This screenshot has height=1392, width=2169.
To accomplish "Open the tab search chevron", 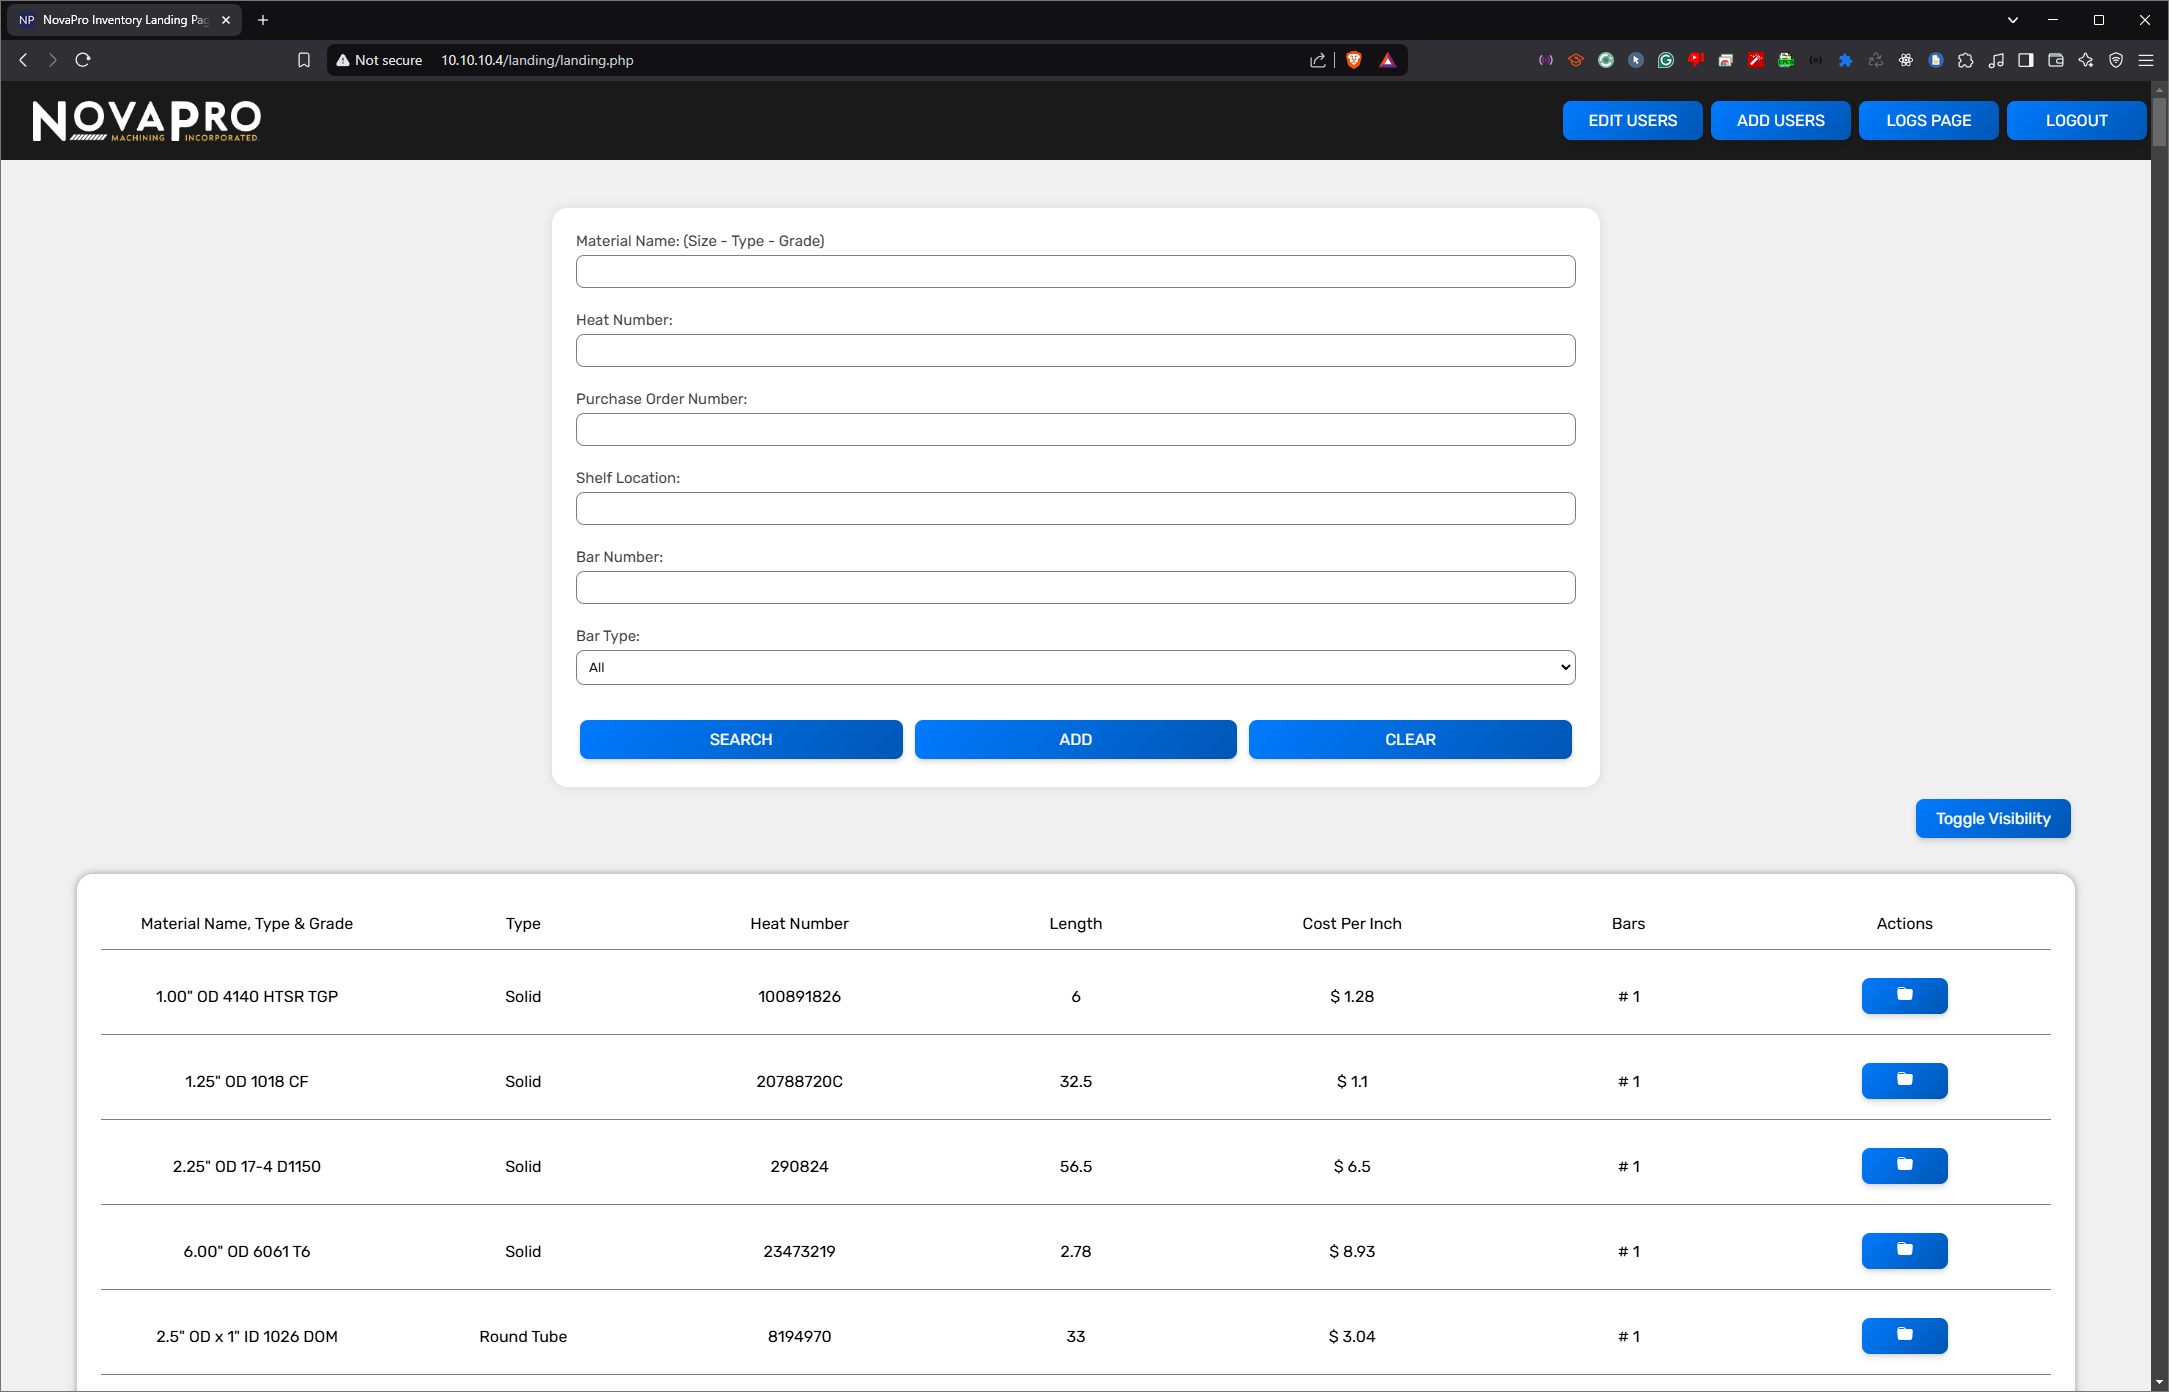I will [2012, 19].
